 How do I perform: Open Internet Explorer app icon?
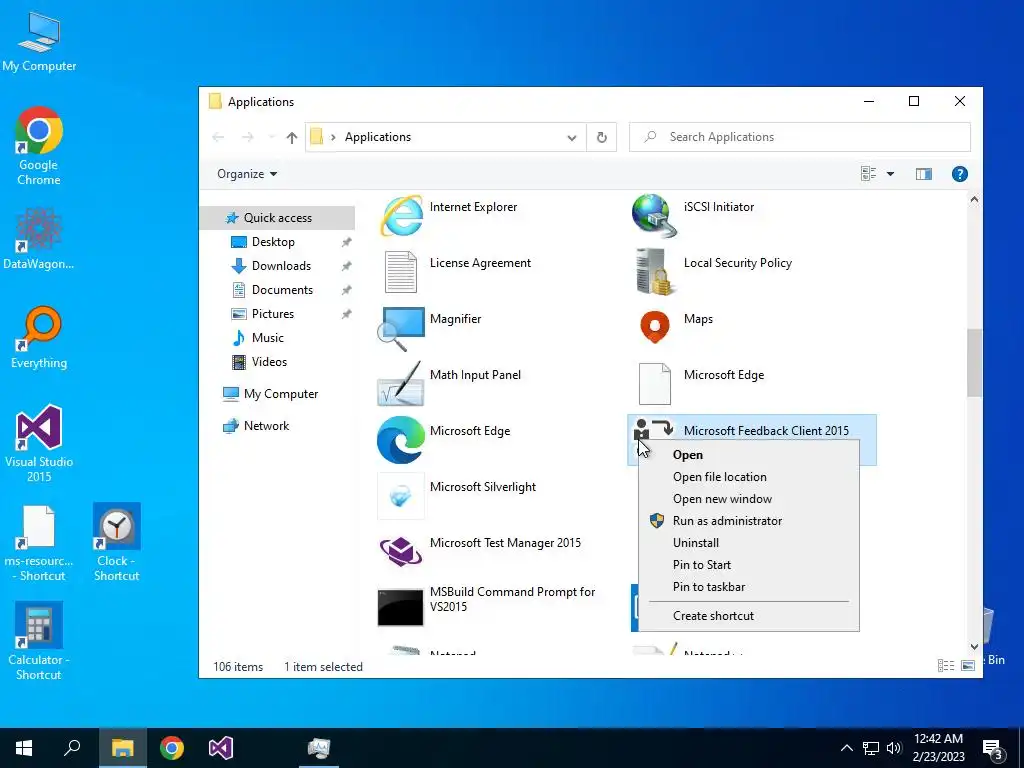[401, 216]
